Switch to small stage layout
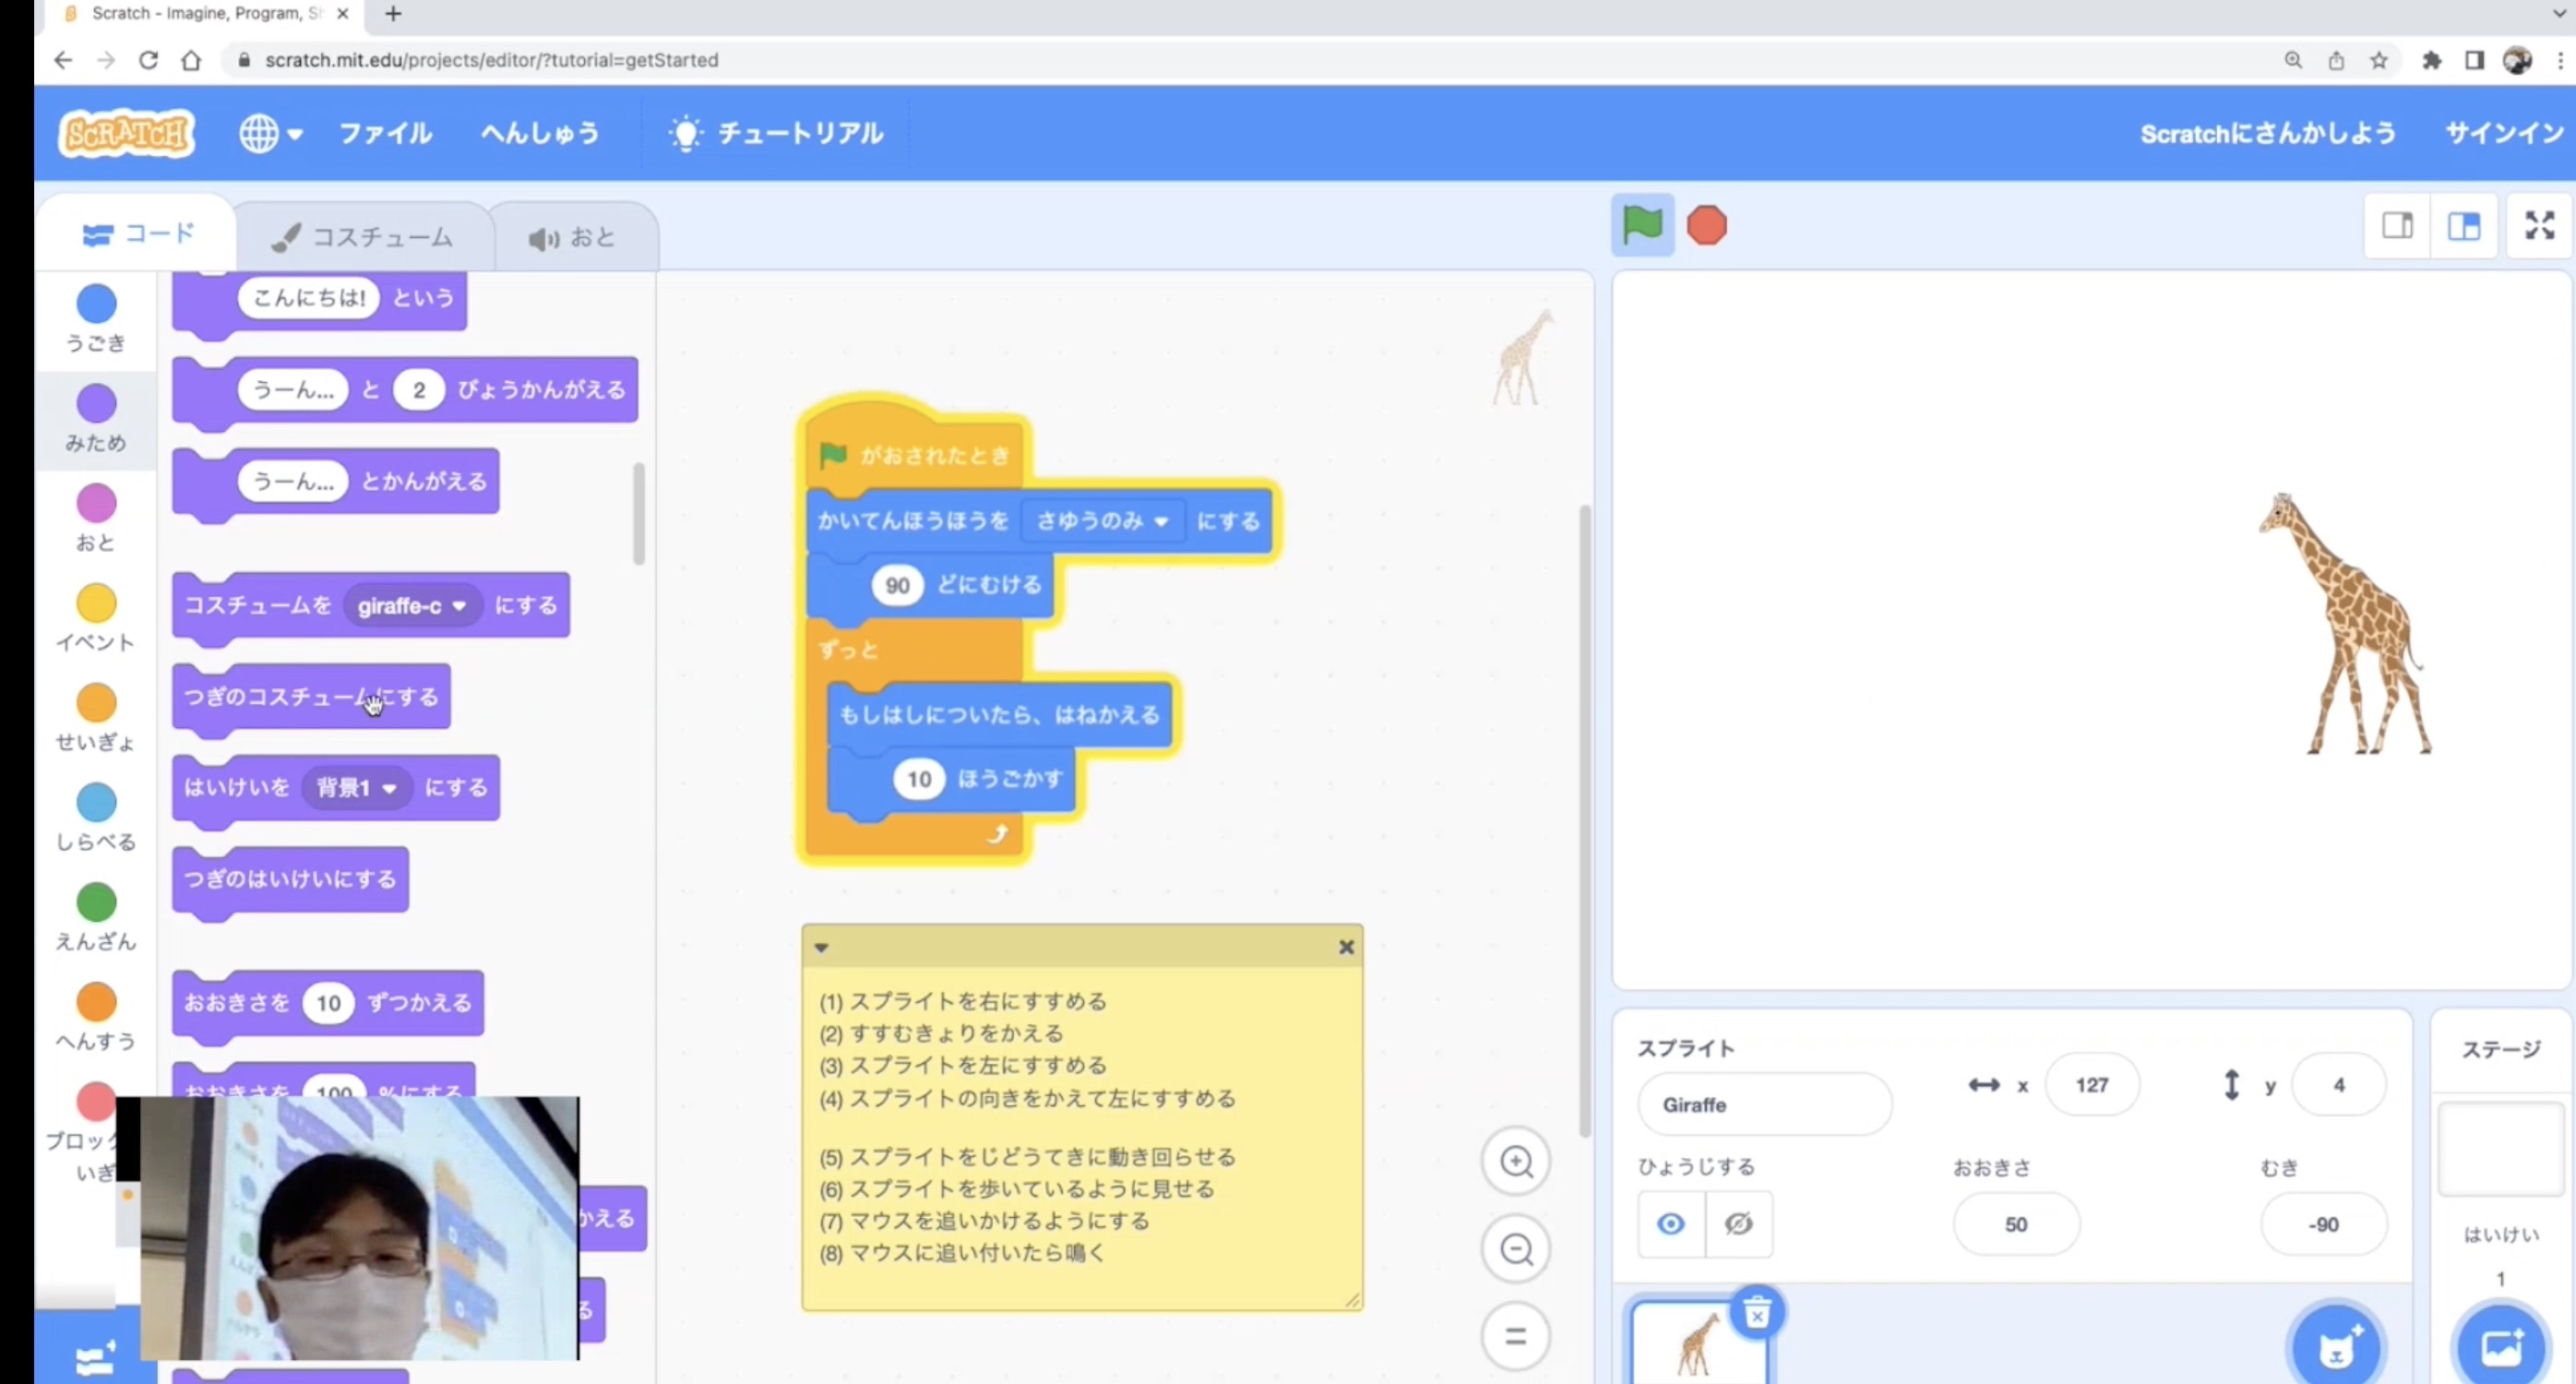 [2397, 226]
